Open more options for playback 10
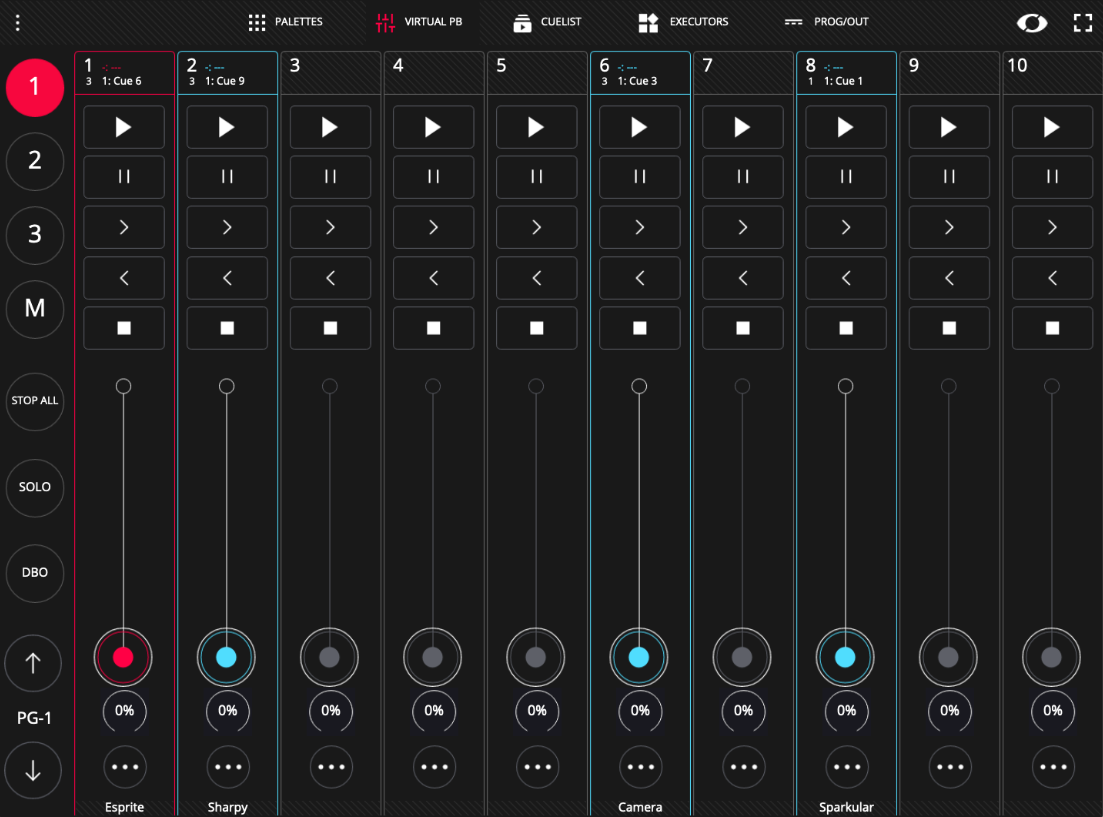1103x817 pixels. pyautogui.click(x=1053, y=767)
